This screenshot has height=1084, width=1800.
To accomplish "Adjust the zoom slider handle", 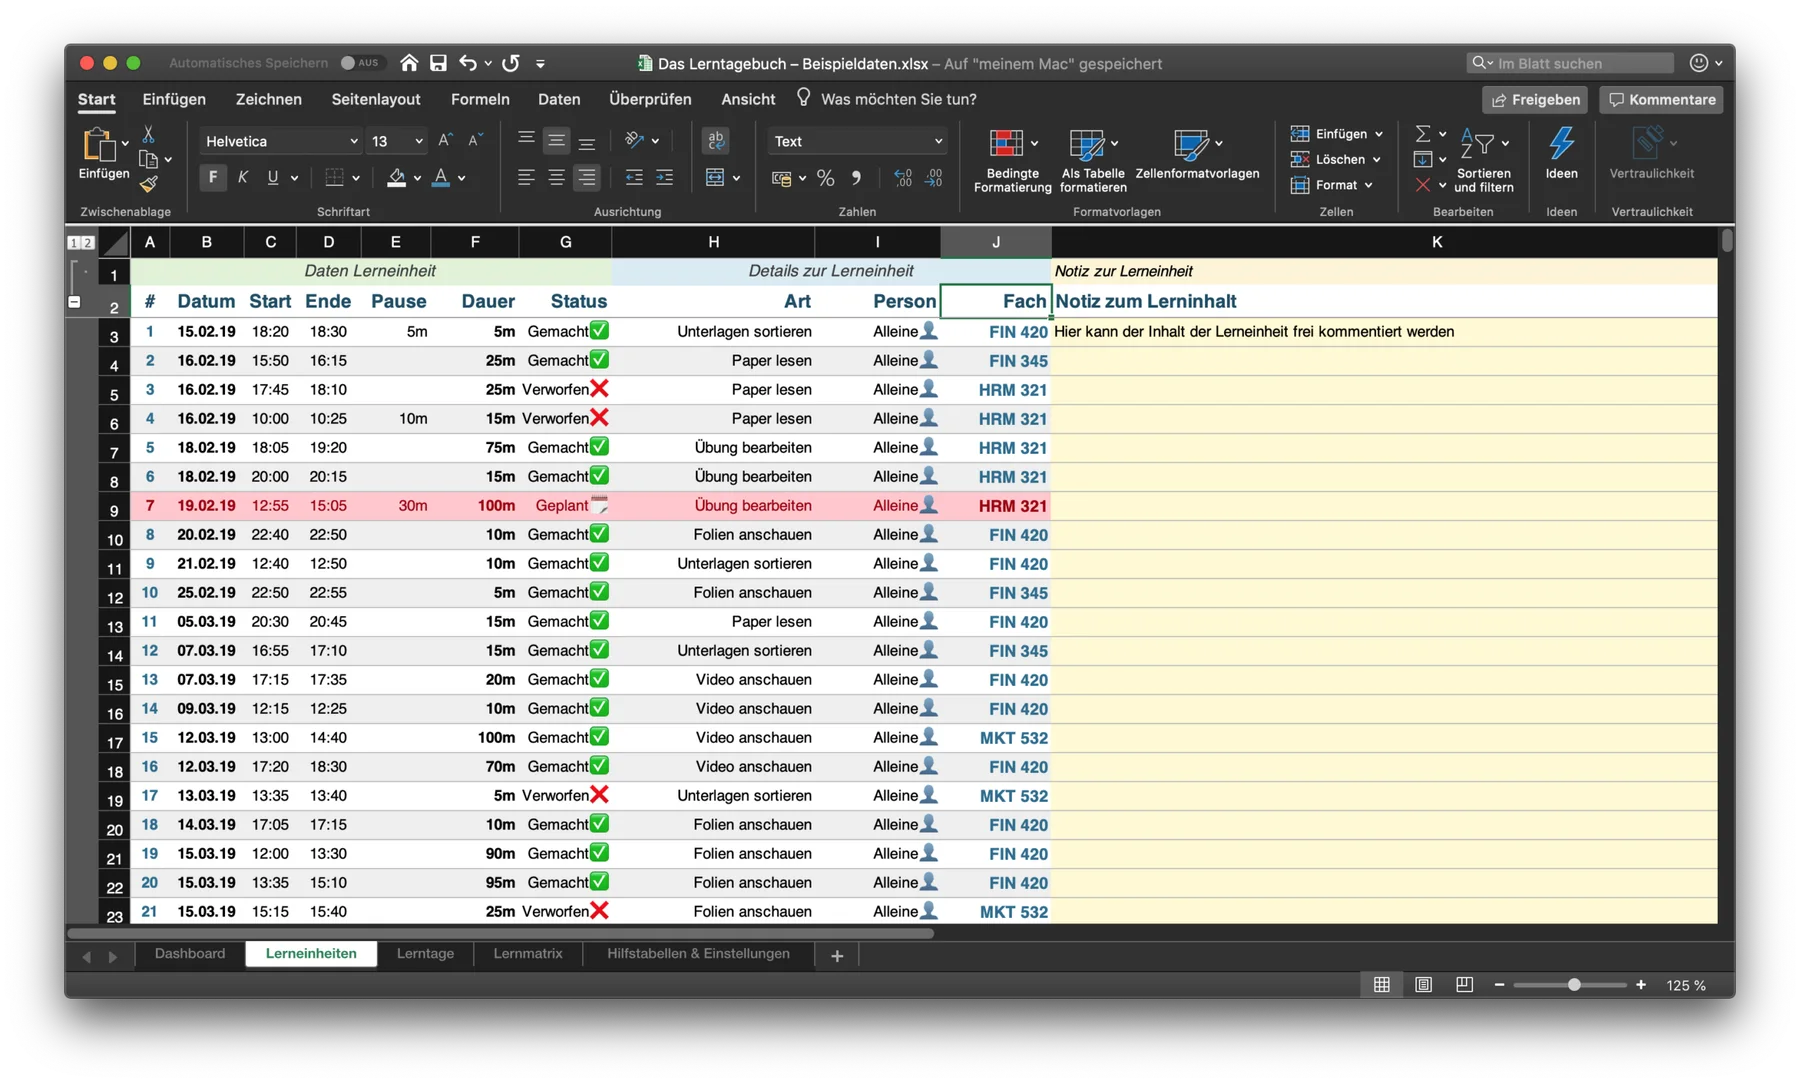I will (1574, 985).
